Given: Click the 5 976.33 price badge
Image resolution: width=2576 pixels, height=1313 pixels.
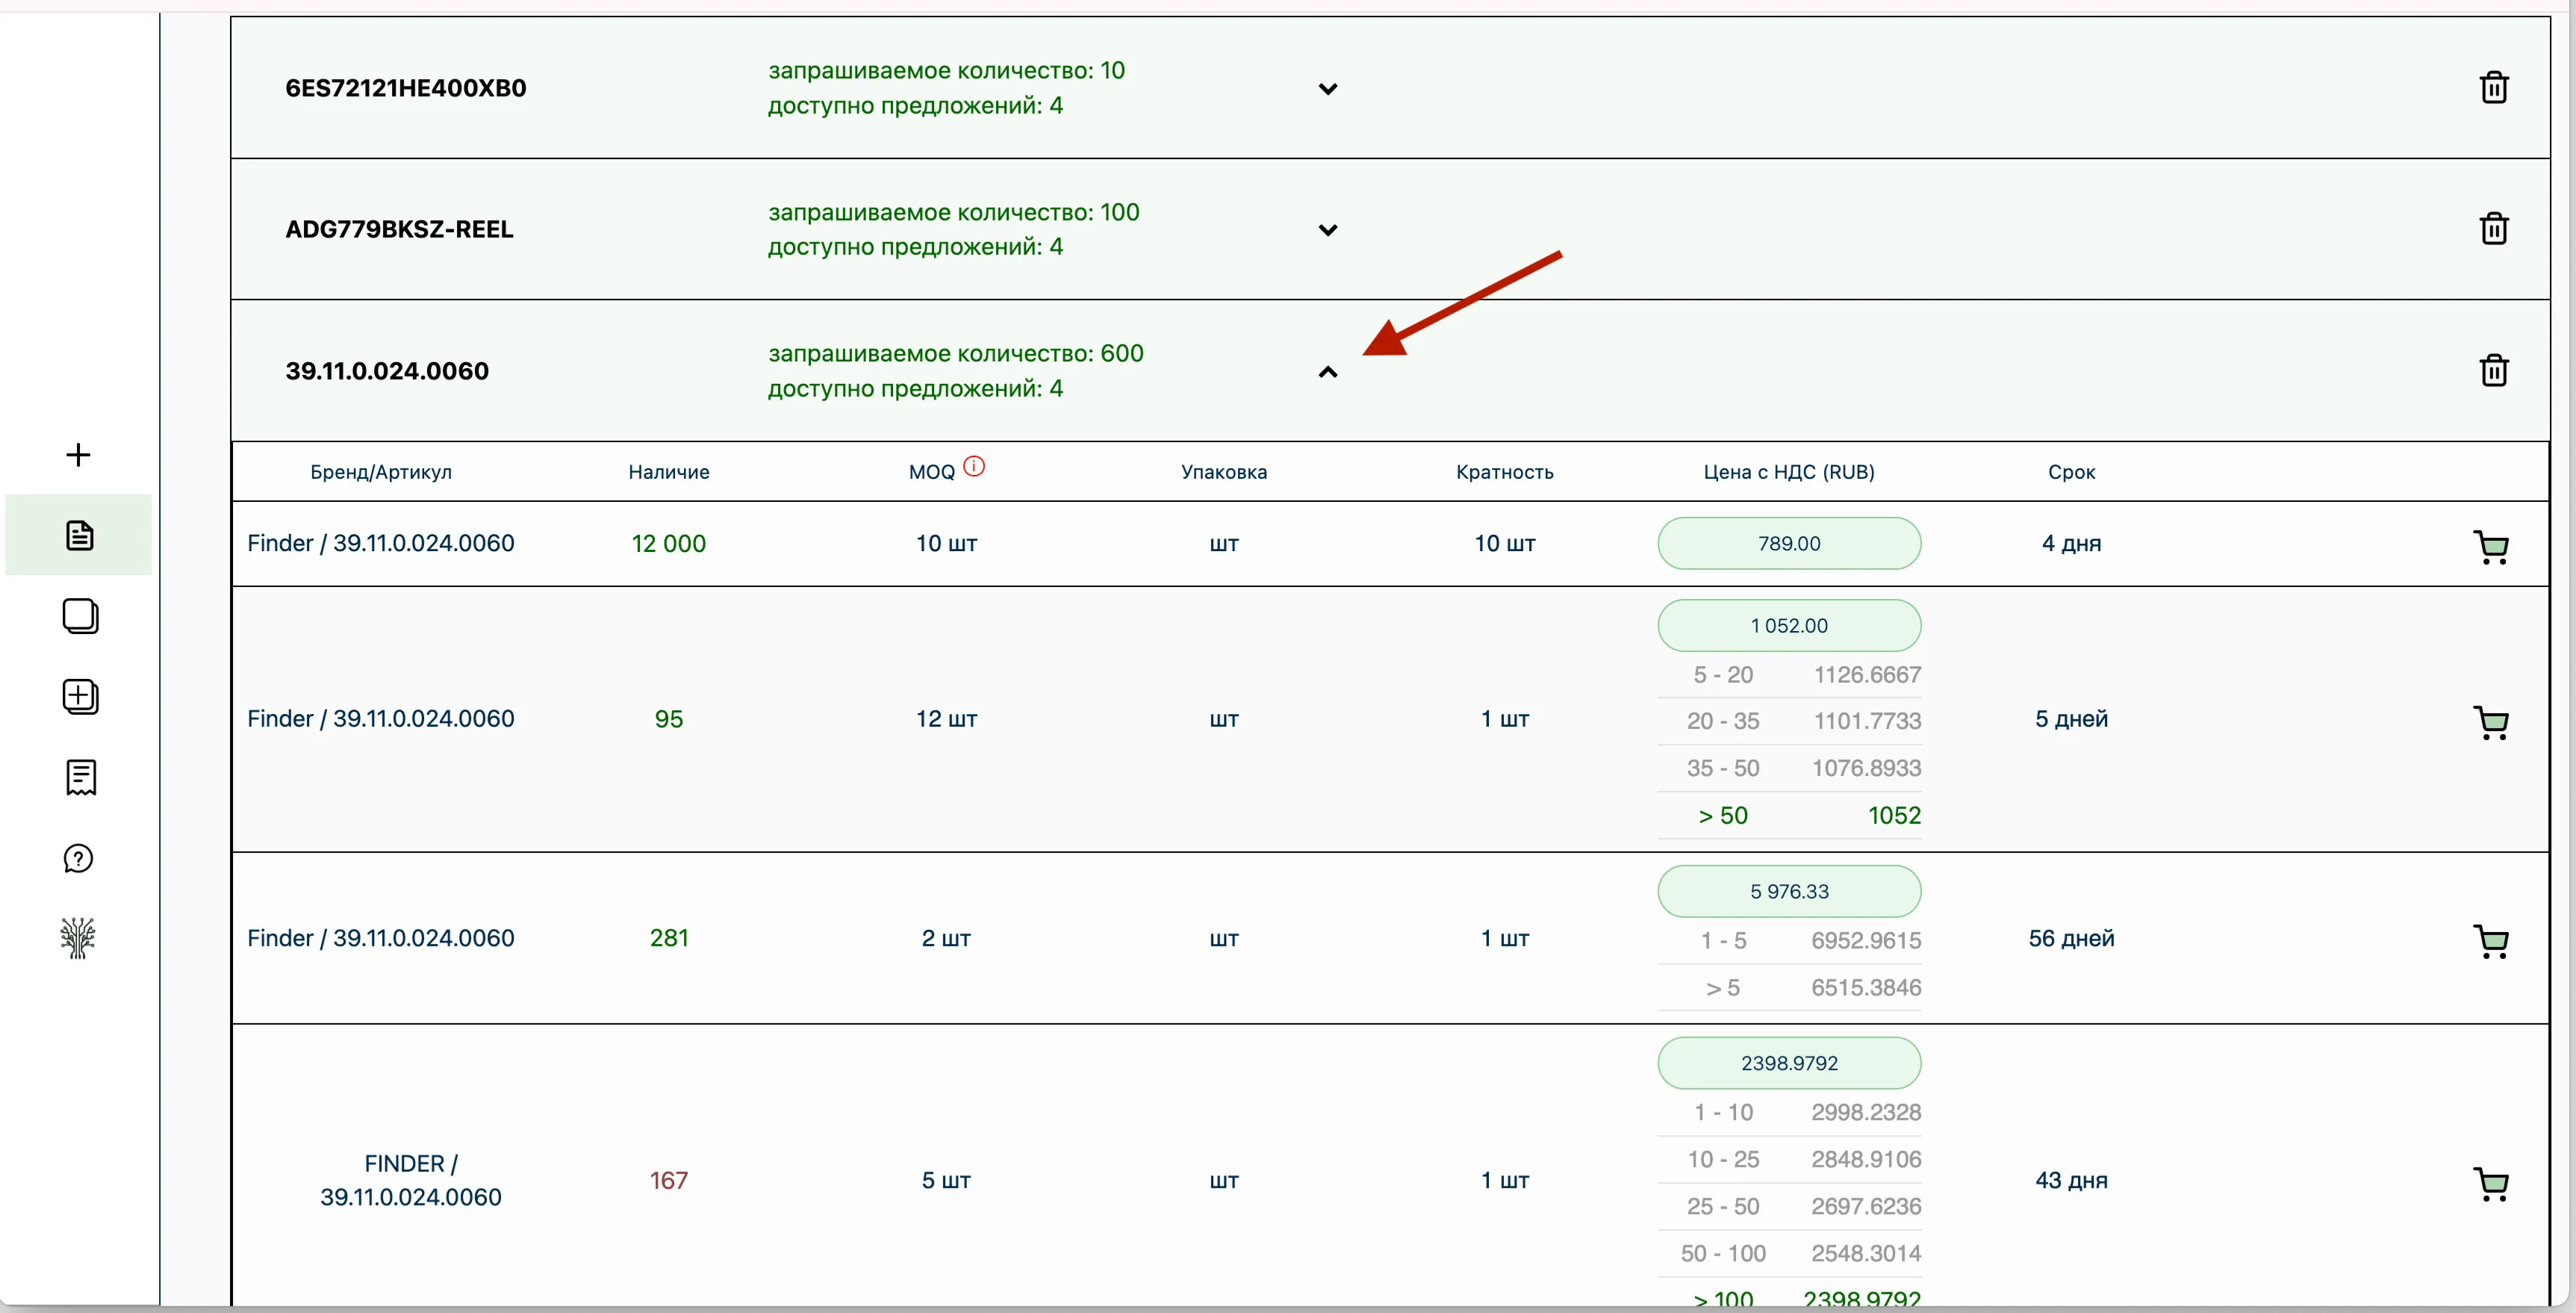Looking at the screenshot, I should tap(1788, 891).
